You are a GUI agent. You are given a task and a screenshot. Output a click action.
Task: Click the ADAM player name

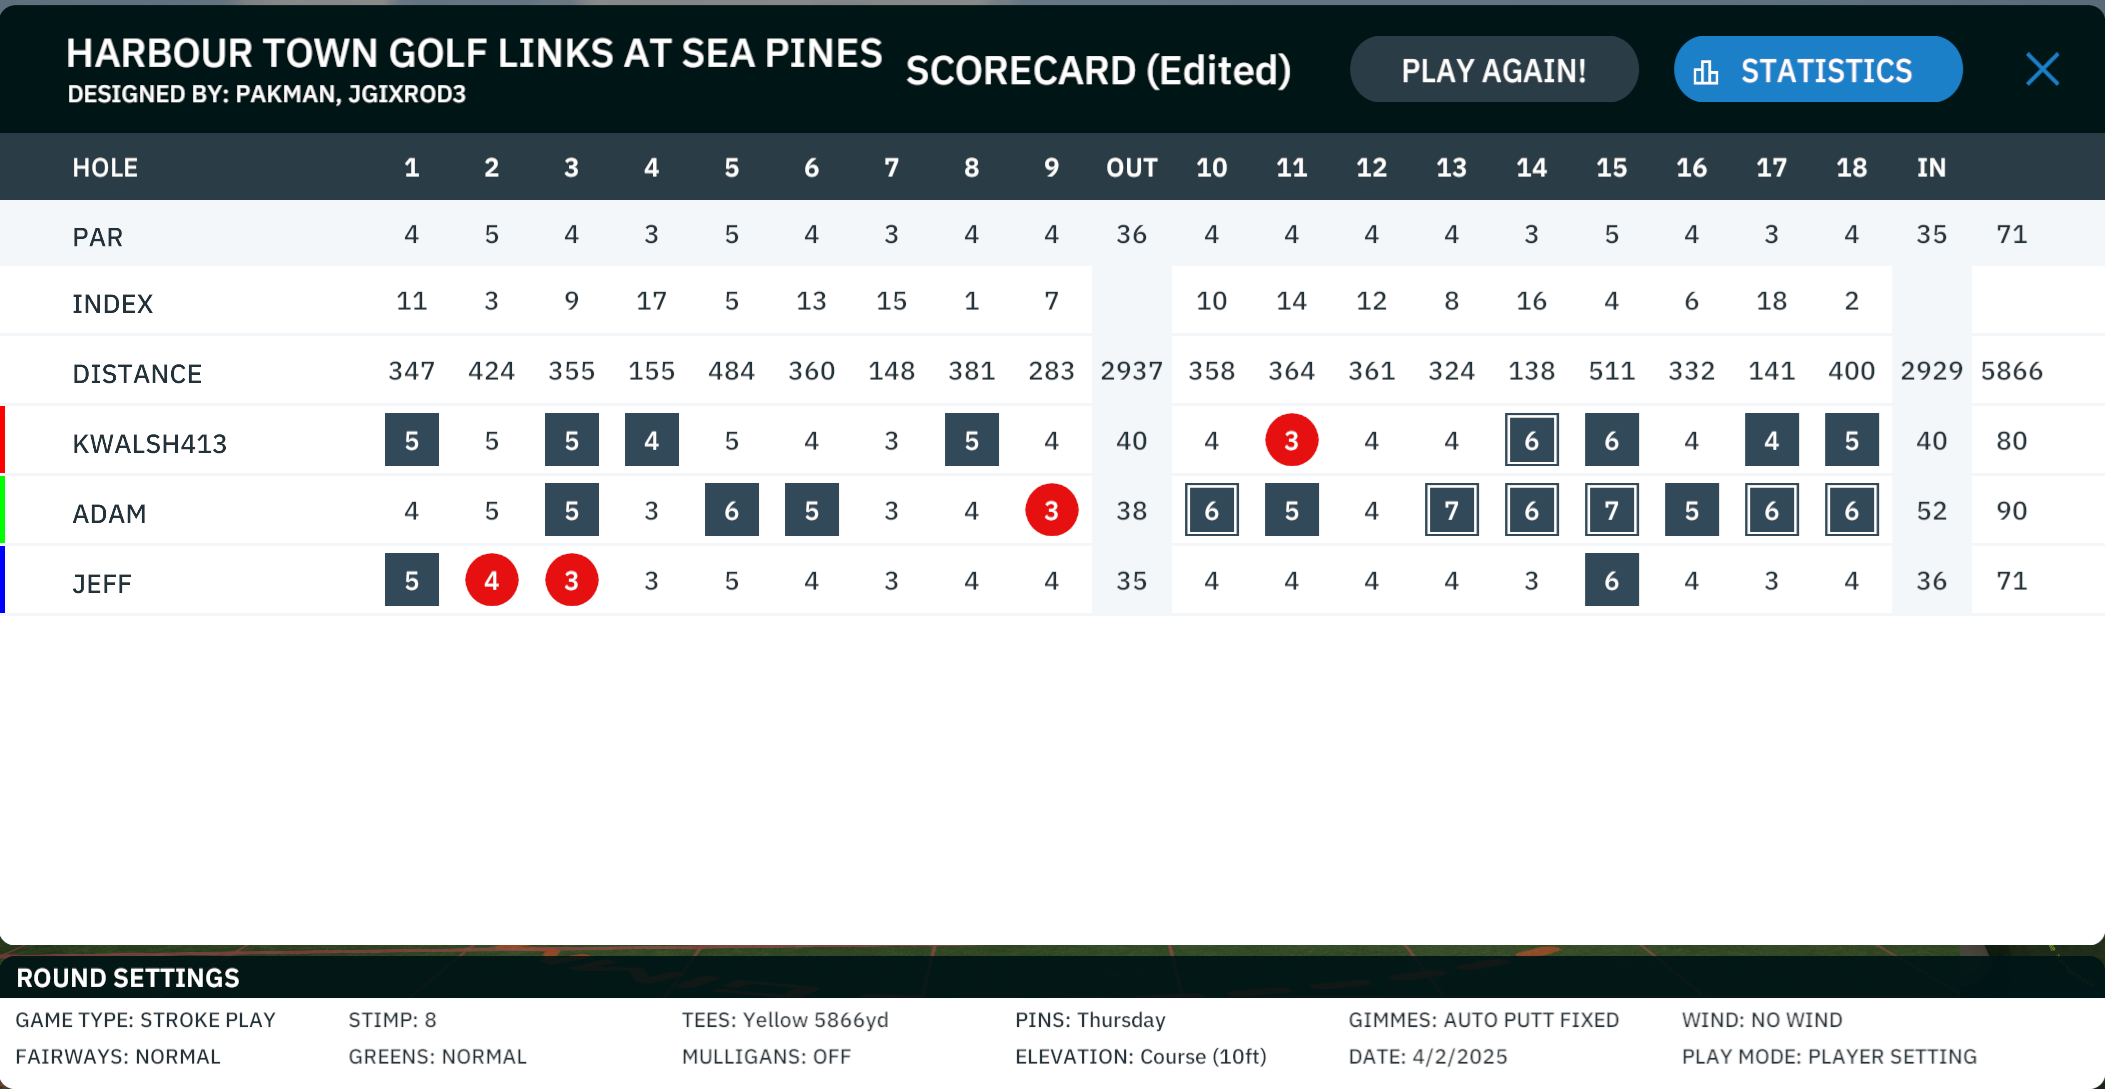pos(109,513)
